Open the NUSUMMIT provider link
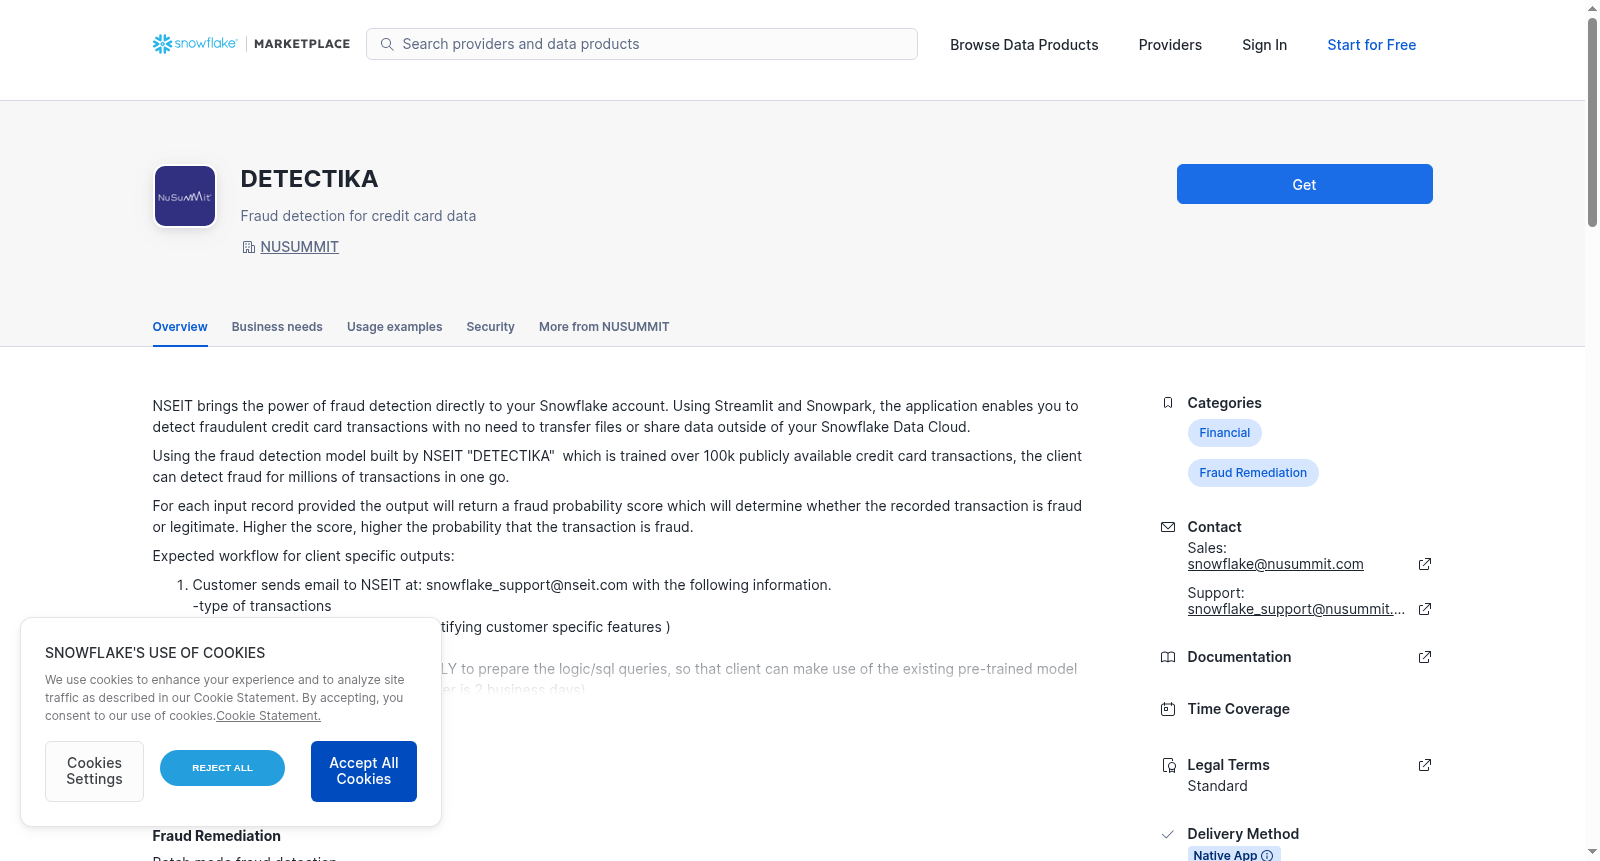The height and width of the screenshot is (861, 1600). [299, 247]
